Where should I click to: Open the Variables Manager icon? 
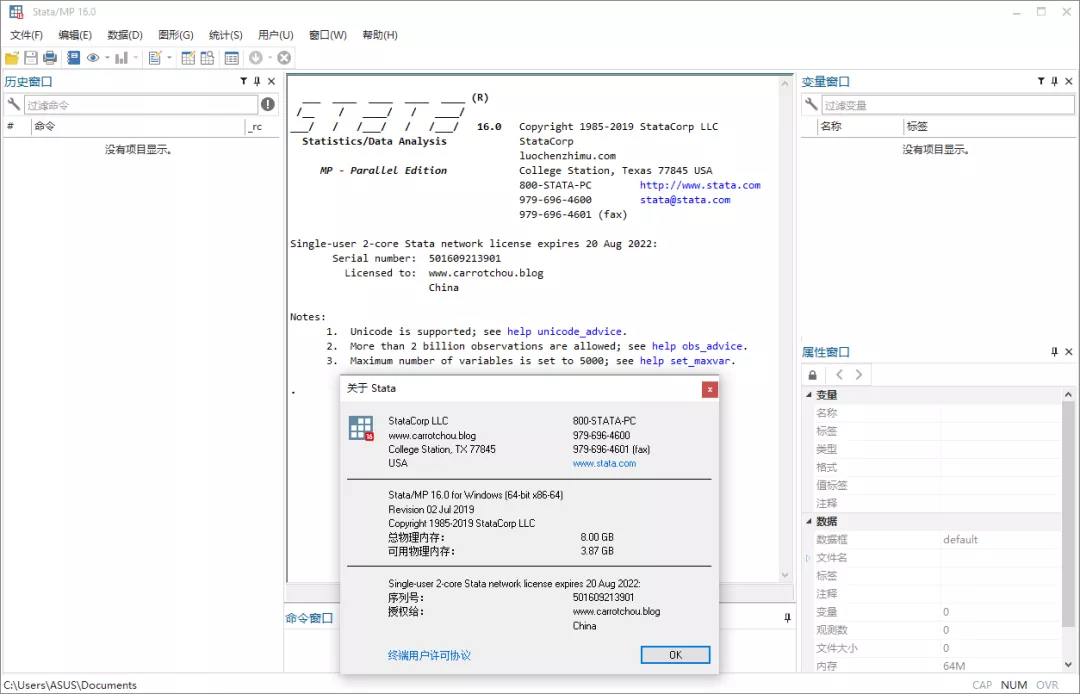point(232,59)
